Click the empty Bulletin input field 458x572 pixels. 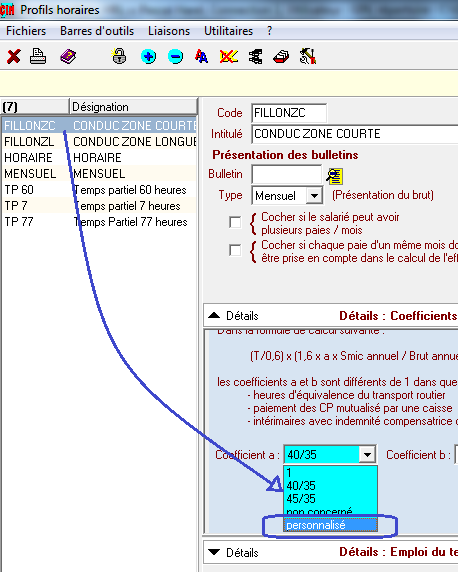pos(286,174)
